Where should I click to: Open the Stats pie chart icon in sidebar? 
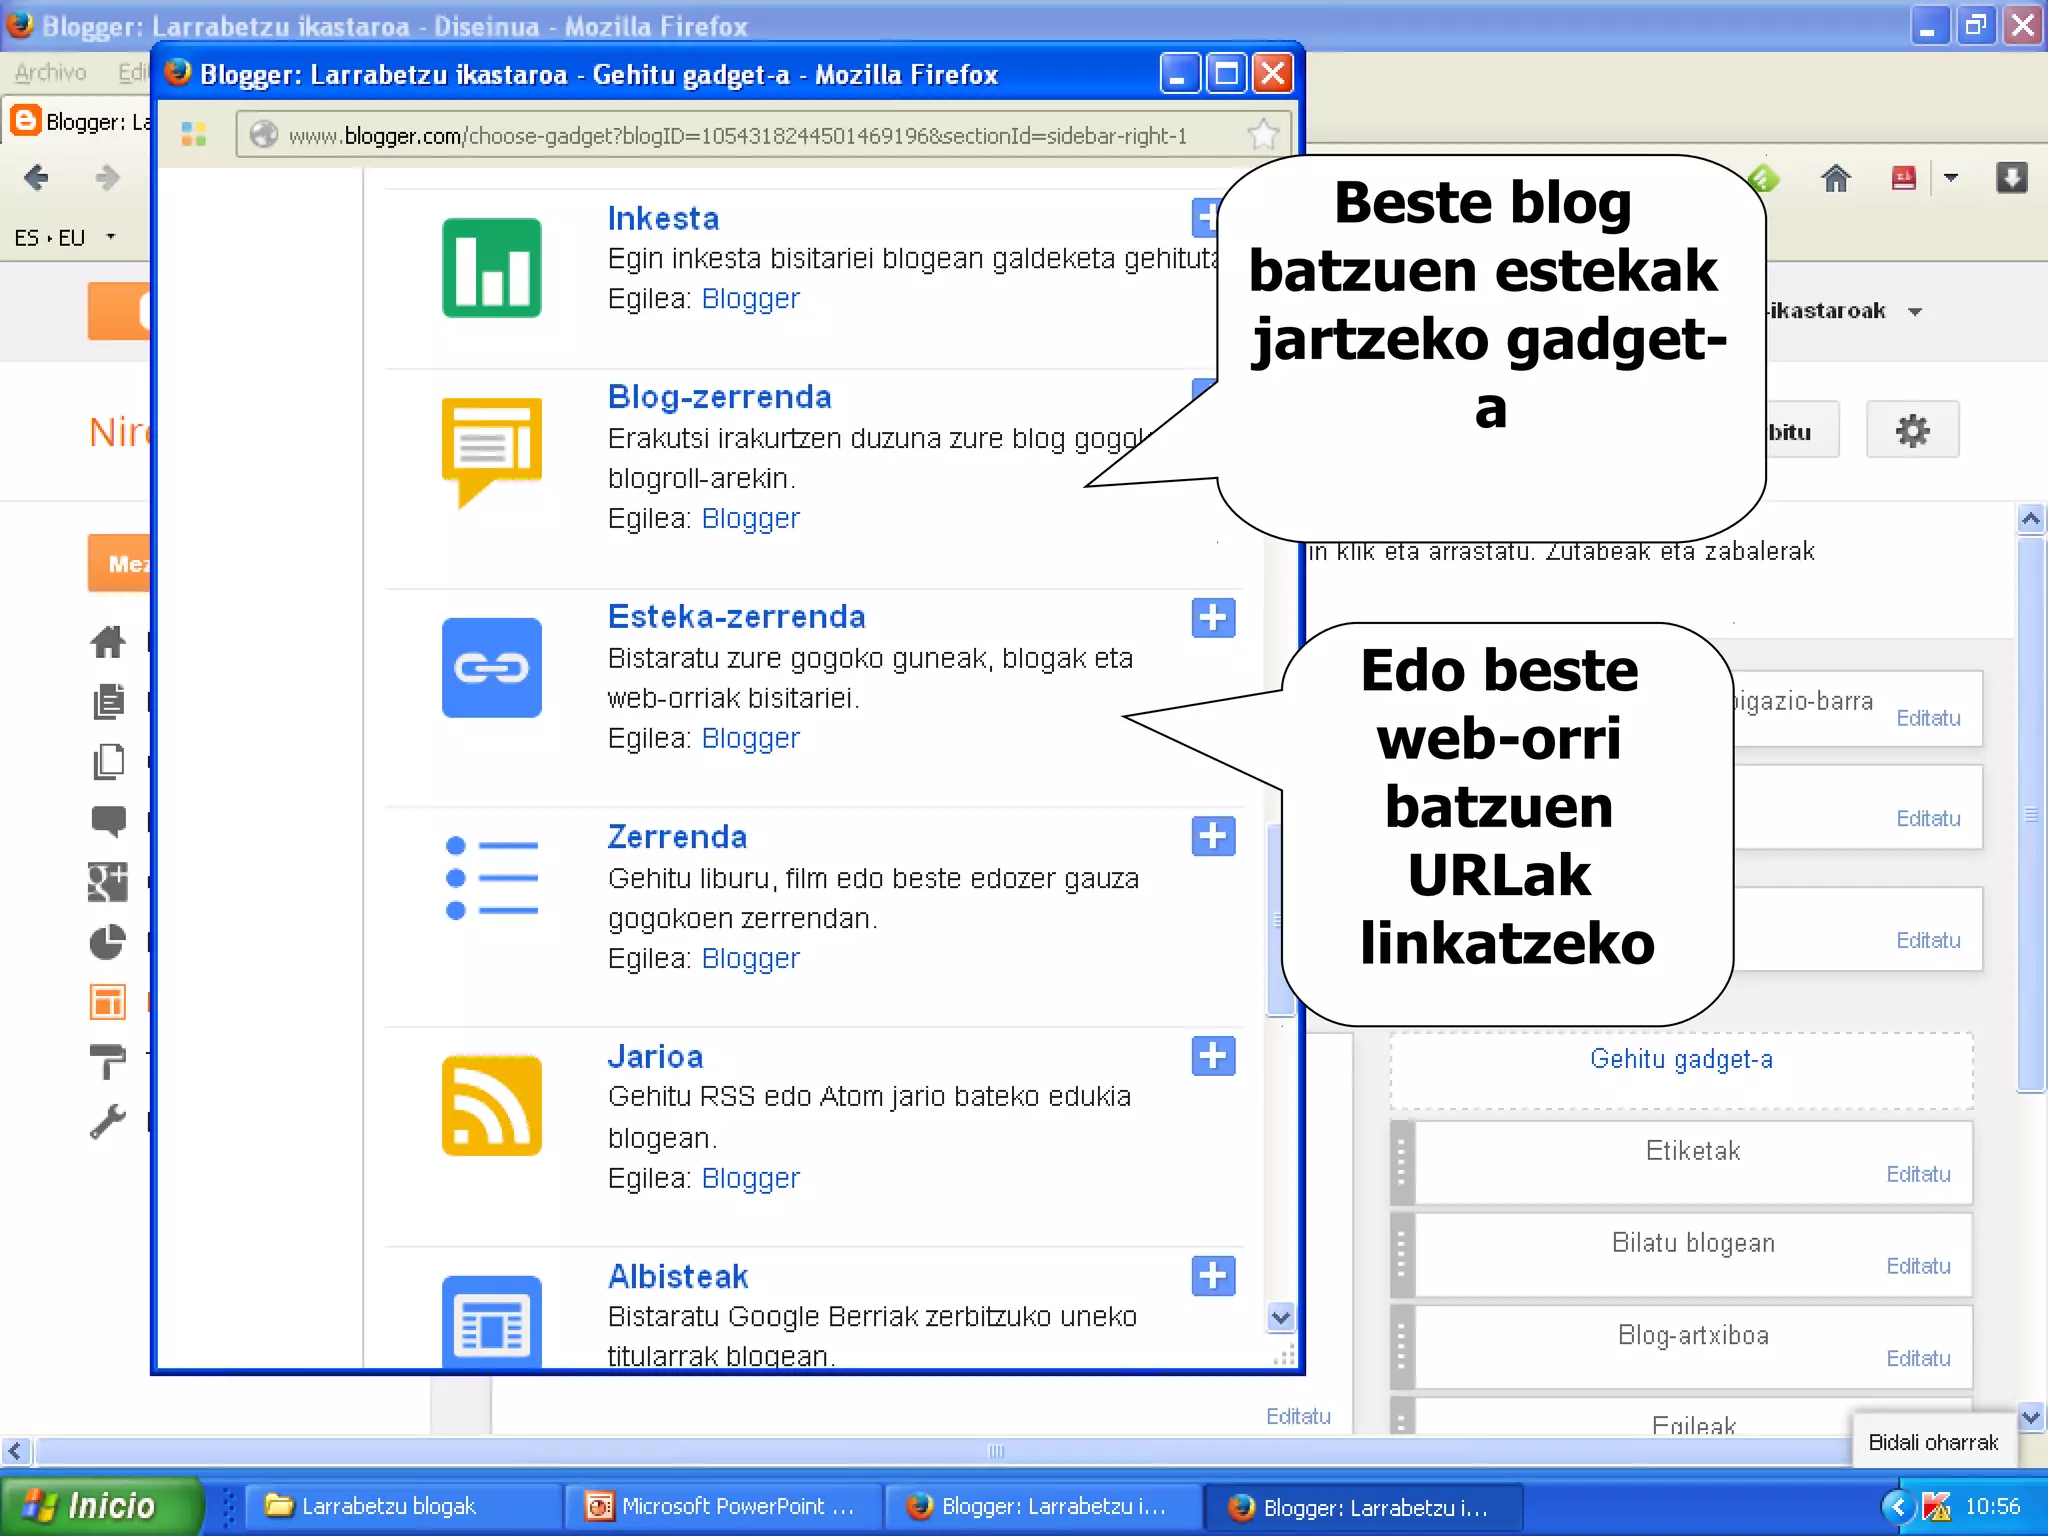108,942
